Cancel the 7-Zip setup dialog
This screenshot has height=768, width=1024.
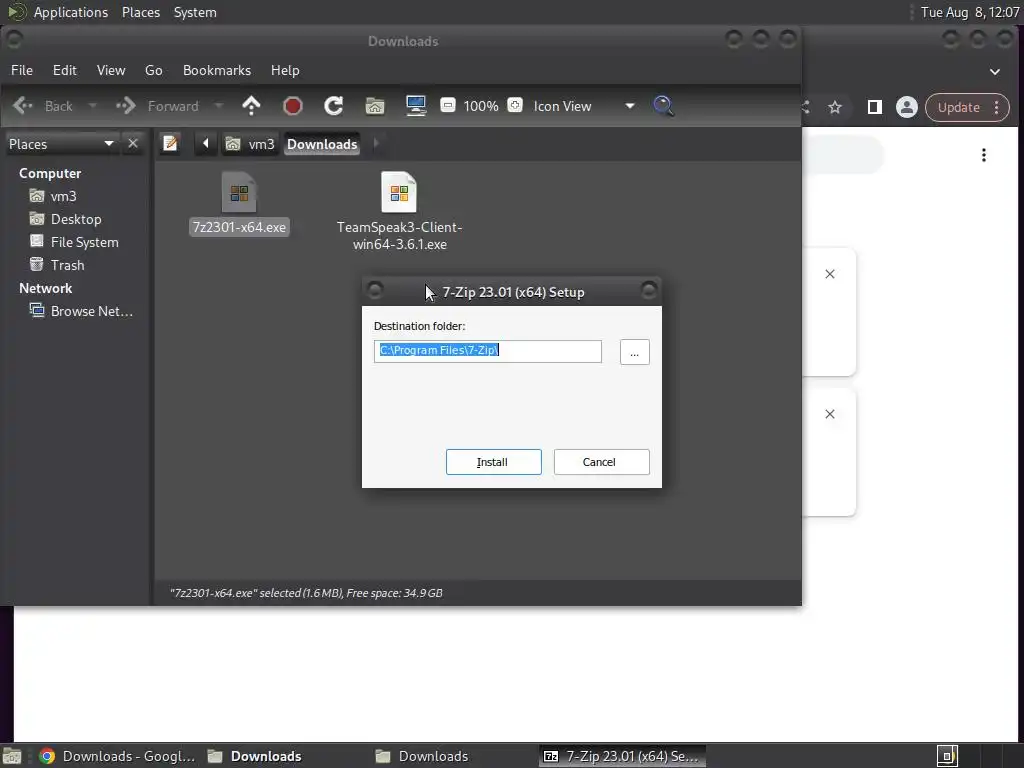coord(601,462)
